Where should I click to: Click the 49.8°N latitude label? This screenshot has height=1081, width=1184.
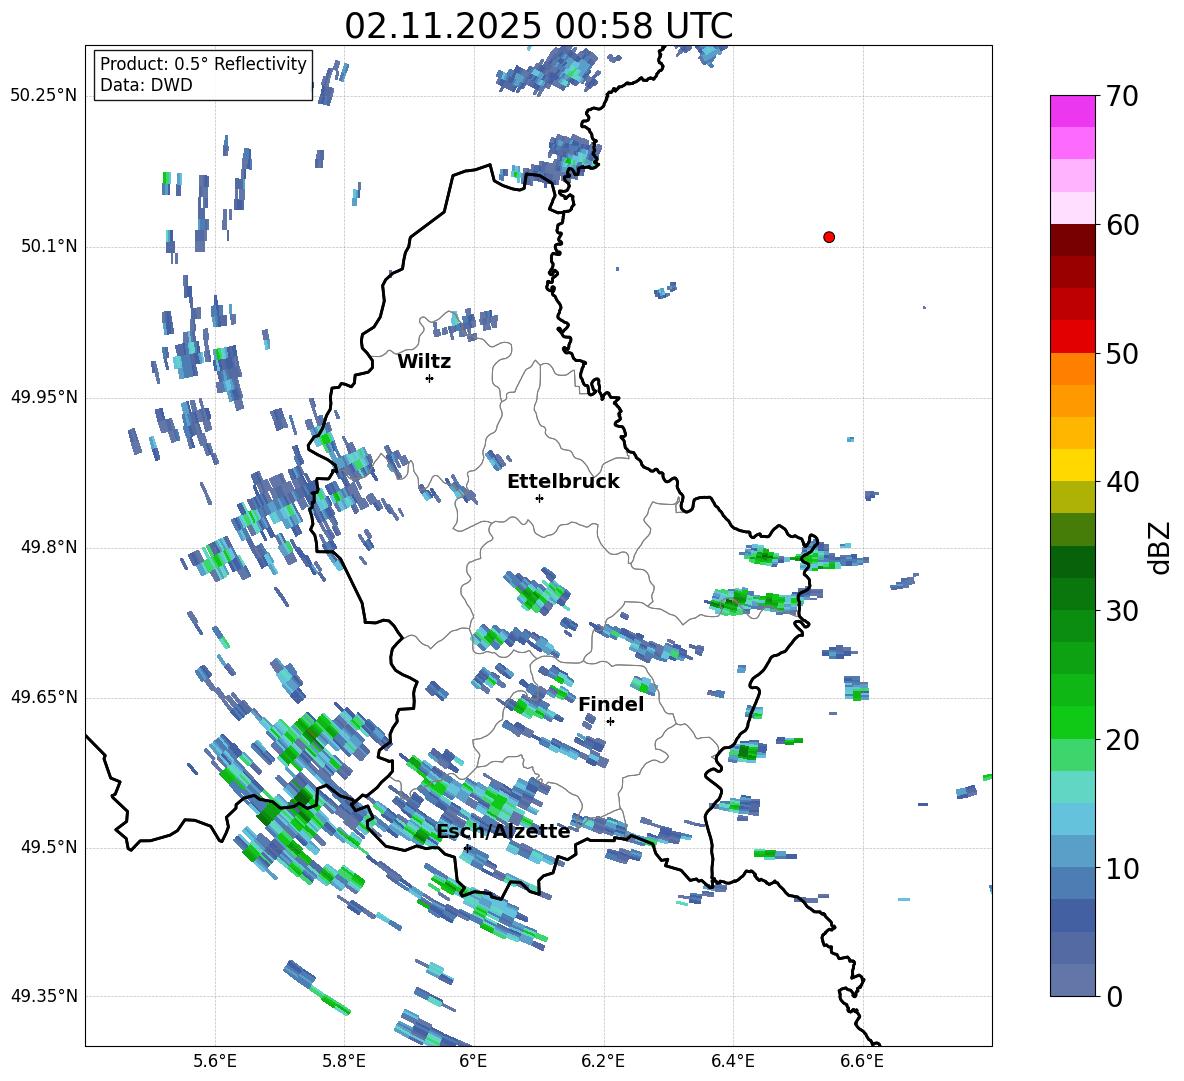[50, 547]
